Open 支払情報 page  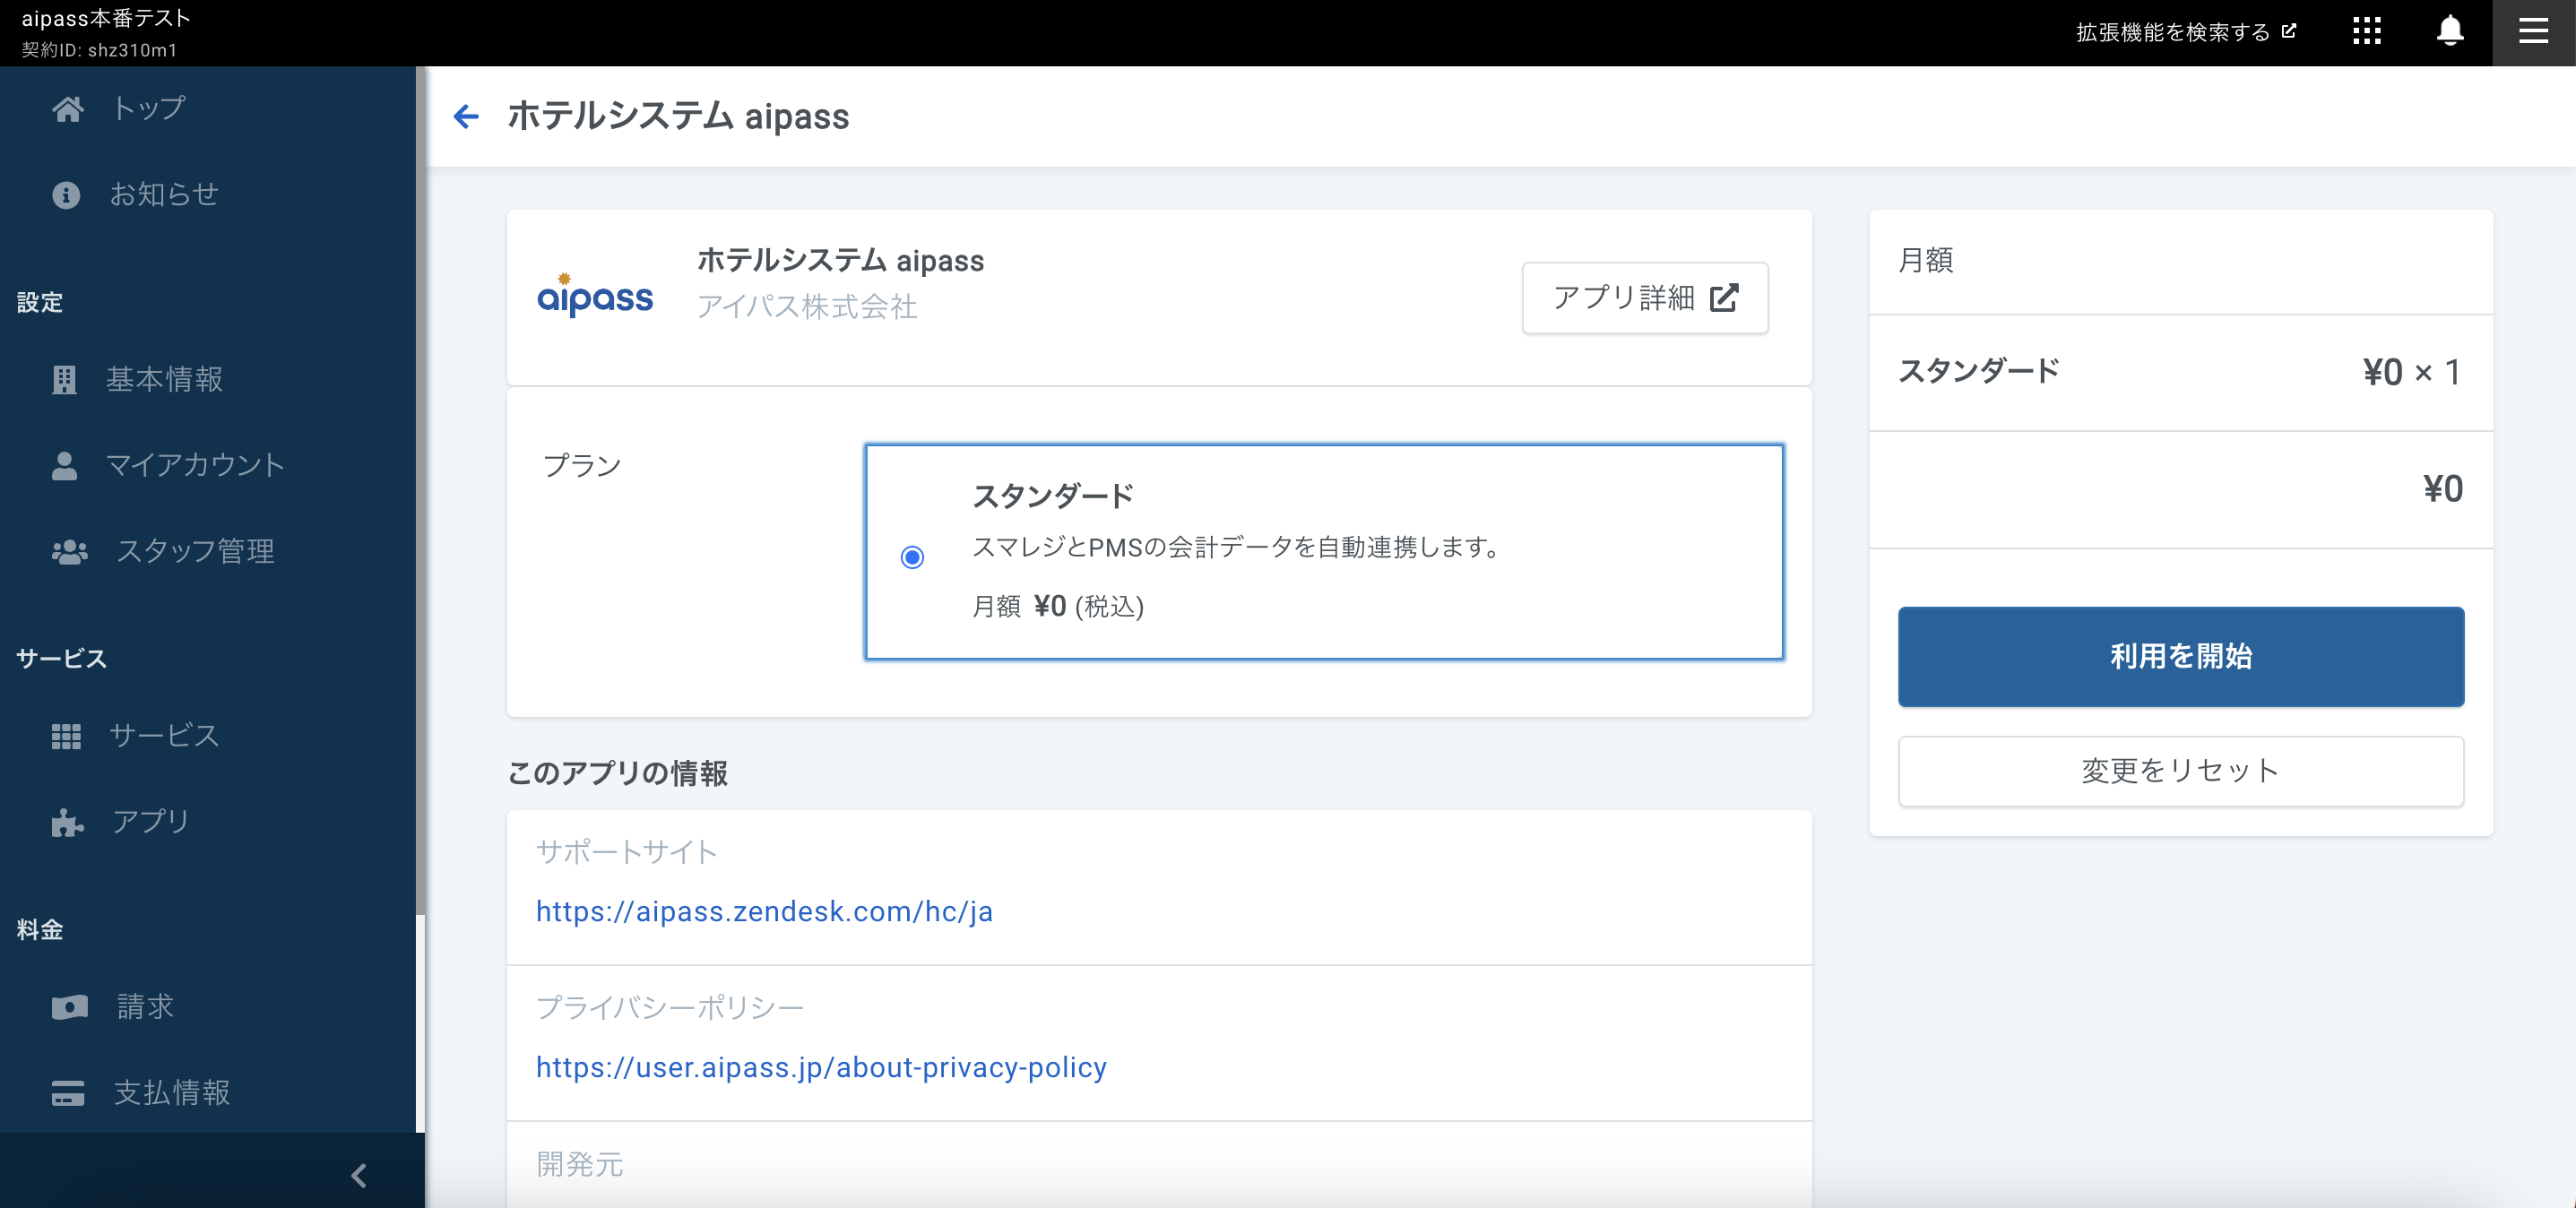click(172, 1093)
